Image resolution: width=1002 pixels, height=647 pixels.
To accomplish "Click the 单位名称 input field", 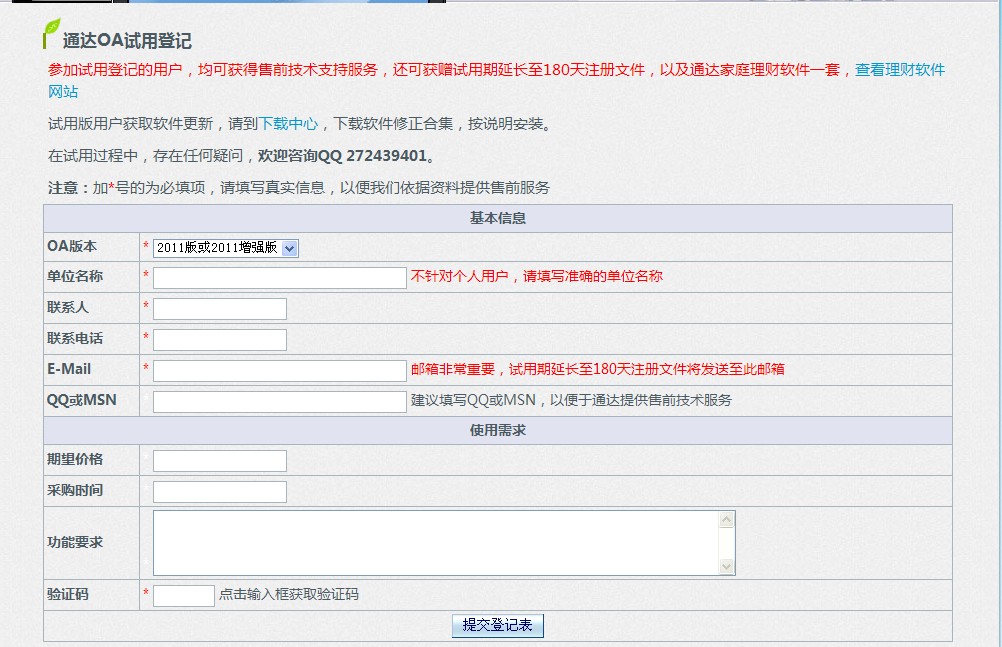I will pos(280,277).
